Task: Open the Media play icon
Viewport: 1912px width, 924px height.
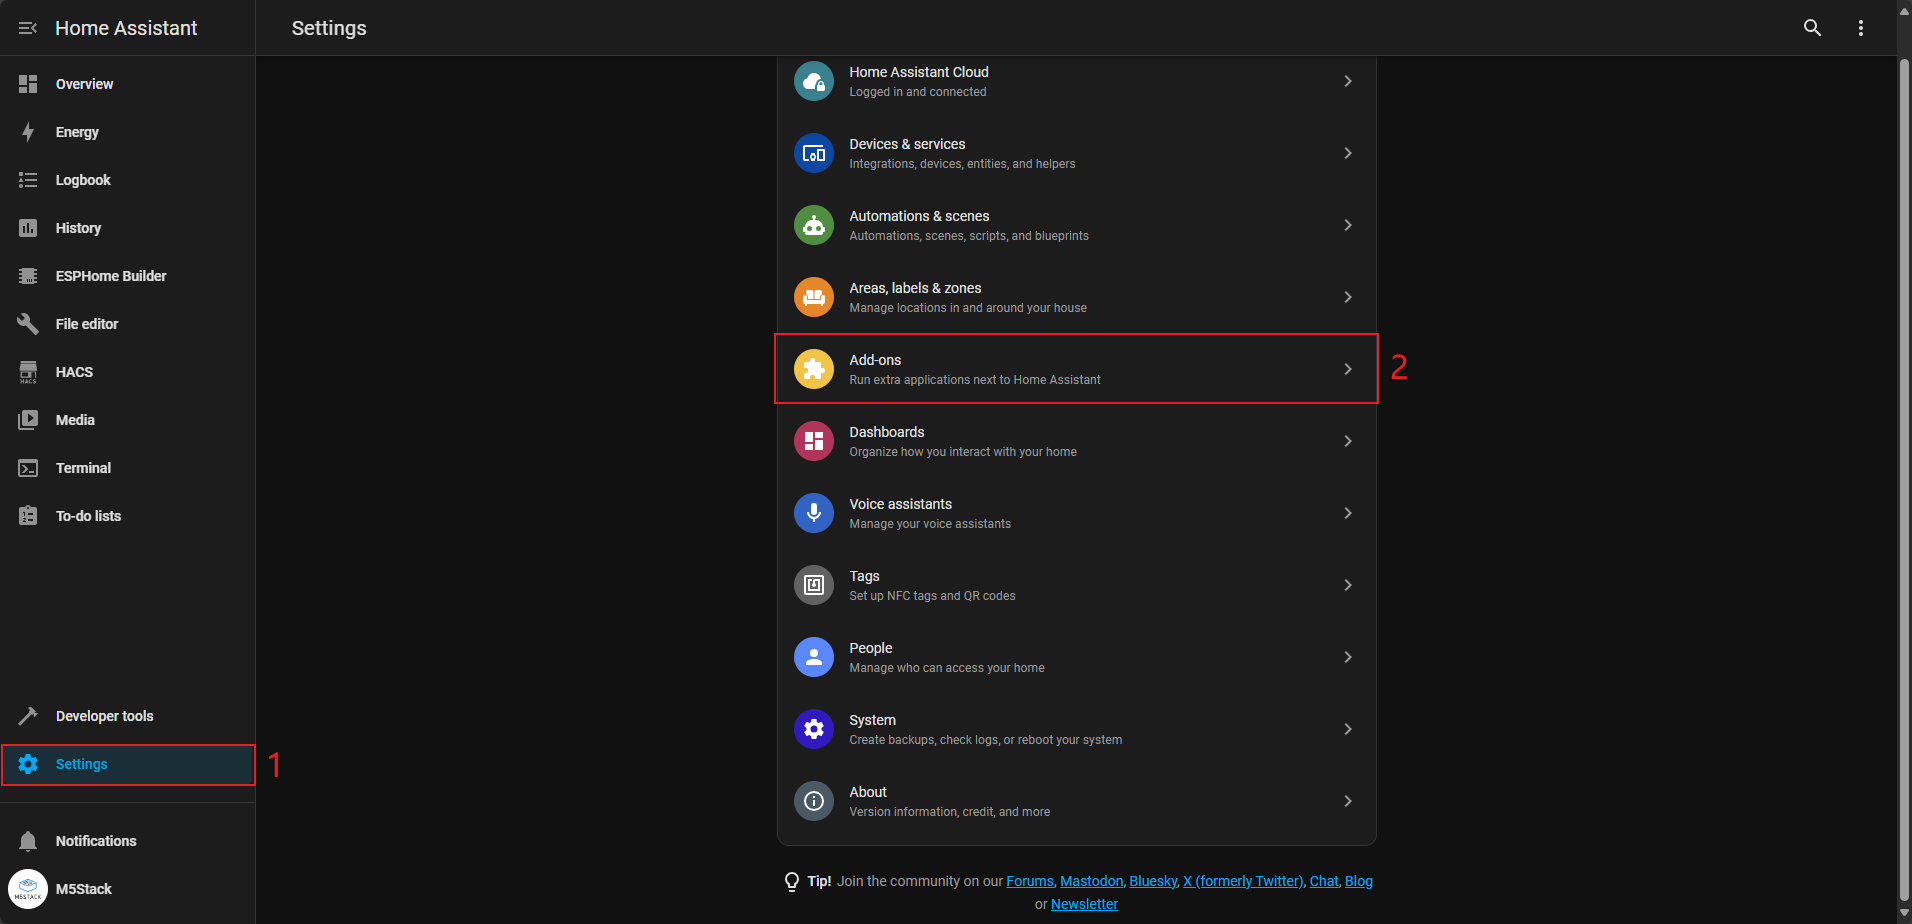Action: pyautogui.click(x=28, y=420)
